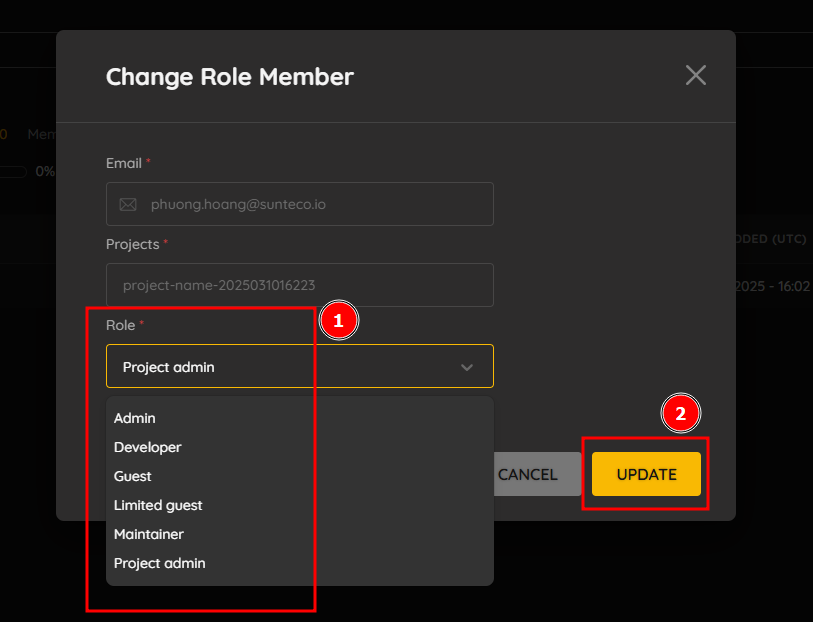Click the Update button
Image resolution: width=813 pixels, height=622 pixels.
[x=647, y=474]
